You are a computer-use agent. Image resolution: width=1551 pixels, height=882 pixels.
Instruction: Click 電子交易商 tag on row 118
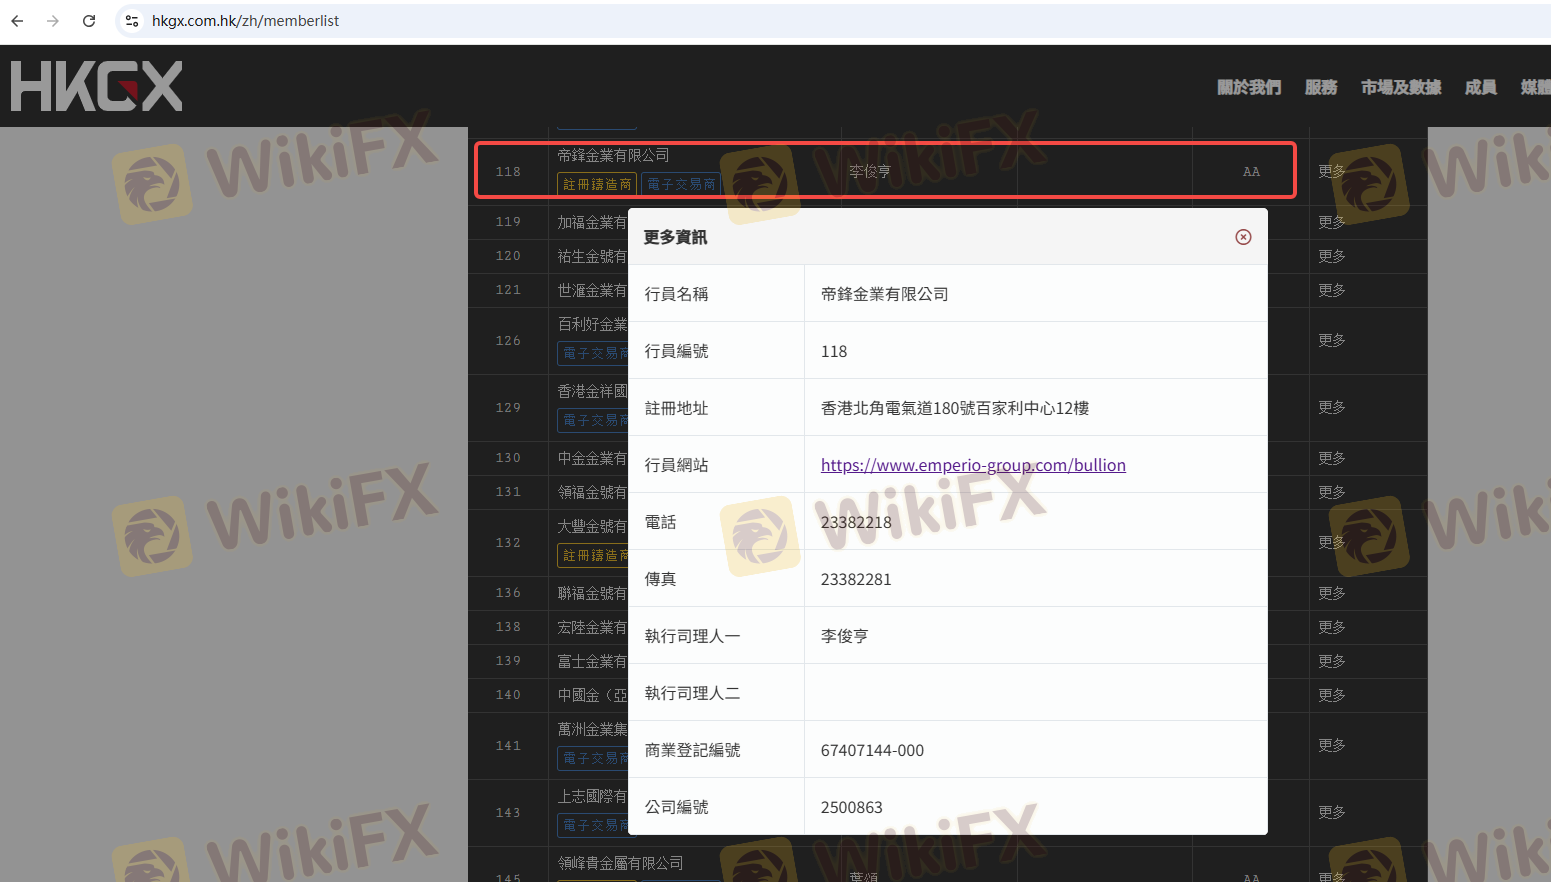681,184
